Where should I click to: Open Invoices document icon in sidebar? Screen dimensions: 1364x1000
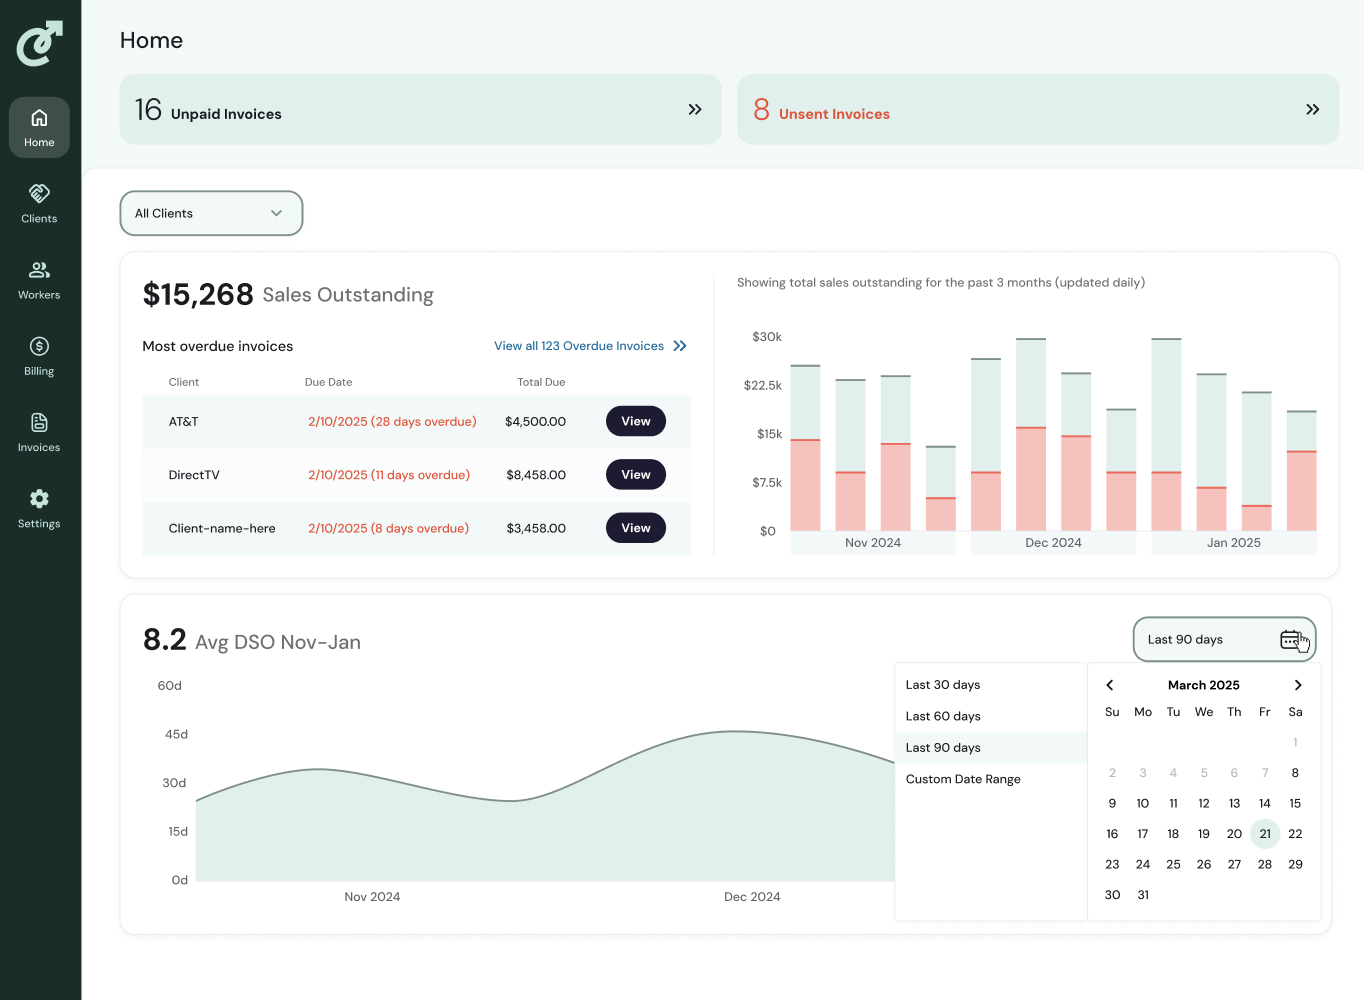39,422
